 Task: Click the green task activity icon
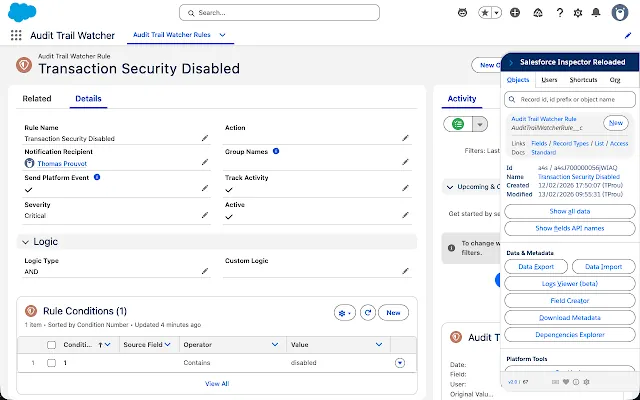click(458, 124)
